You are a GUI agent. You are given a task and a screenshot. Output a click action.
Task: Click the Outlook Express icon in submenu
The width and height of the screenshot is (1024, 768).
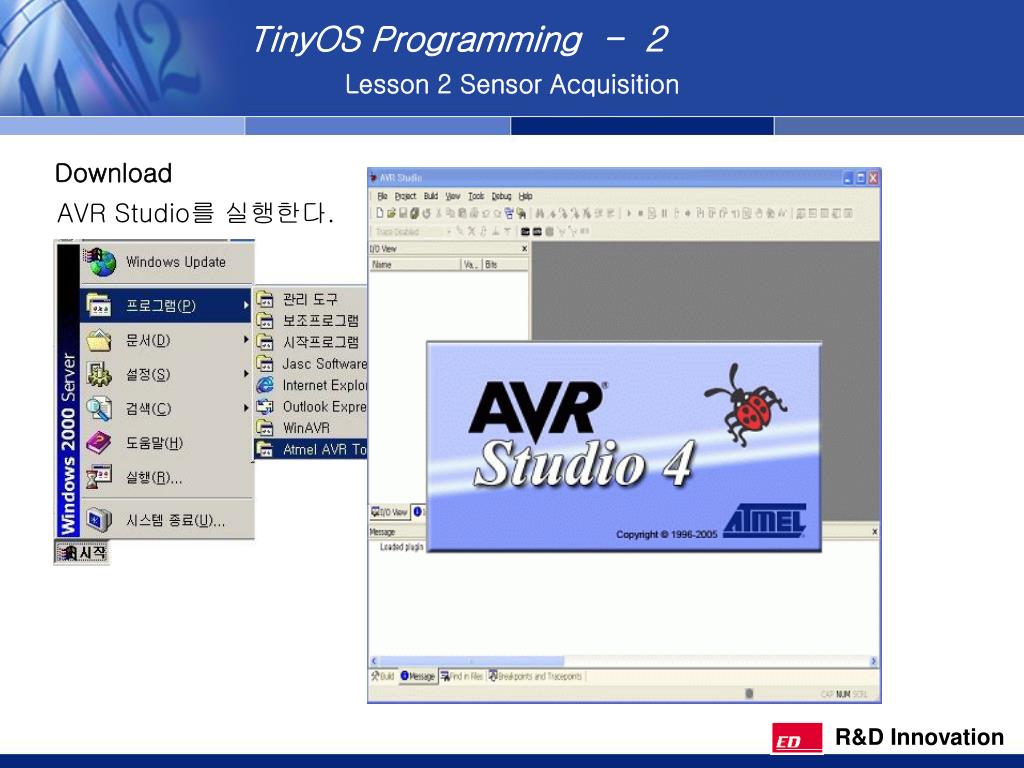tap(265, 407)
